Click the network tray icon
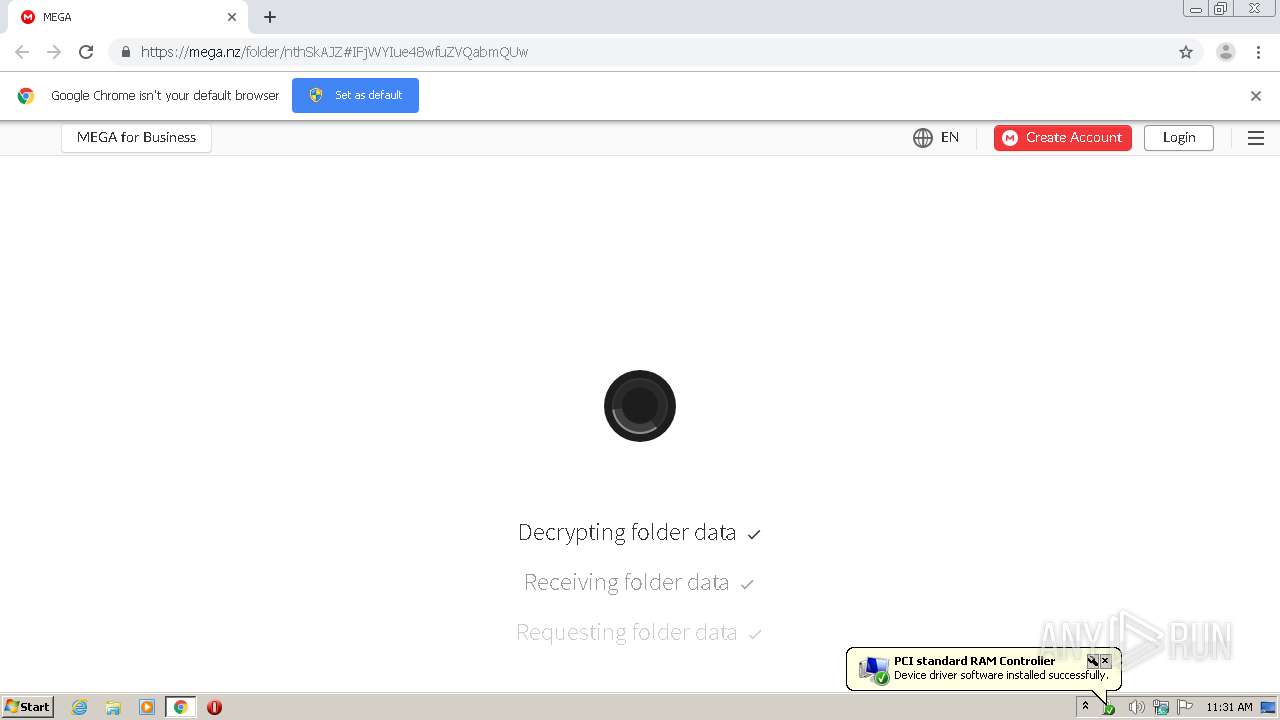The image size is (1280, 720). point(1161,707)
